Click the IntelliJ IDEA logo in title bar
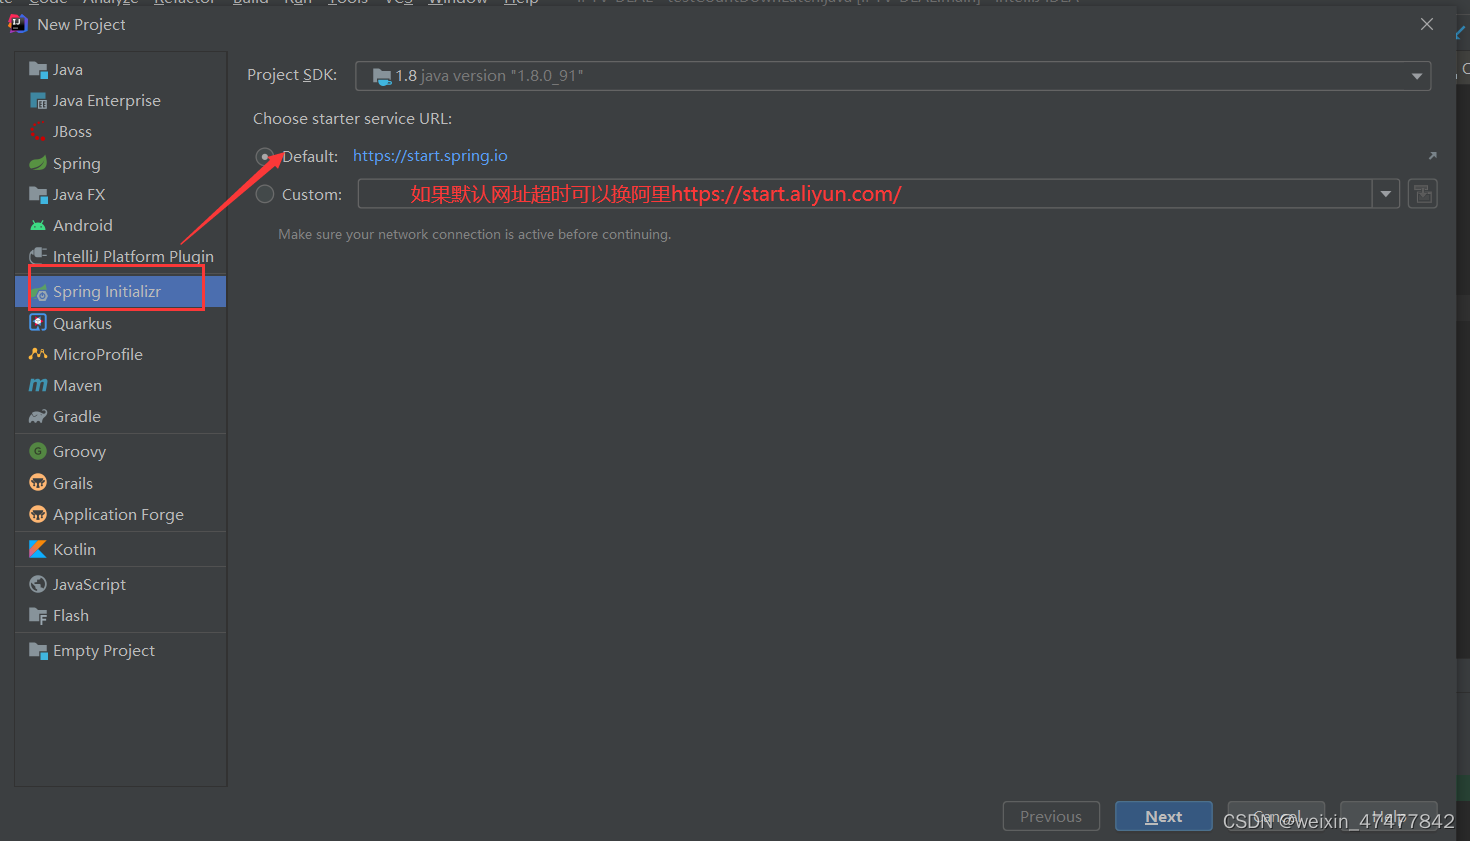The width and height of the screenshot is (1470, 841). (x=18, y=24)
